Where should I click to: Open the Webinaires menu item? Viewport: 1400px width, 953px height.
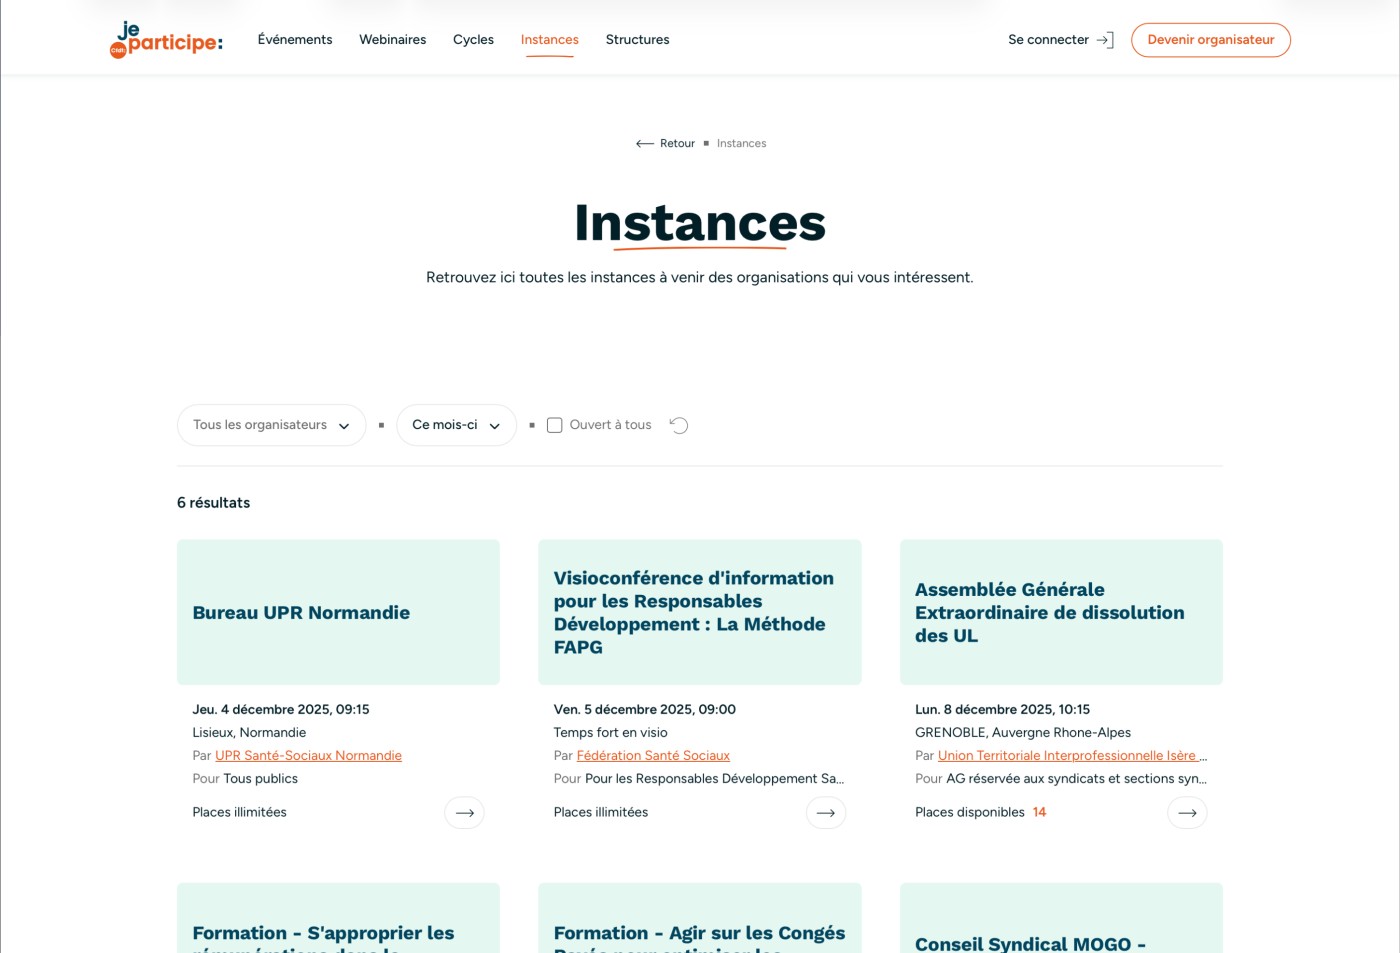pos(392,40)
